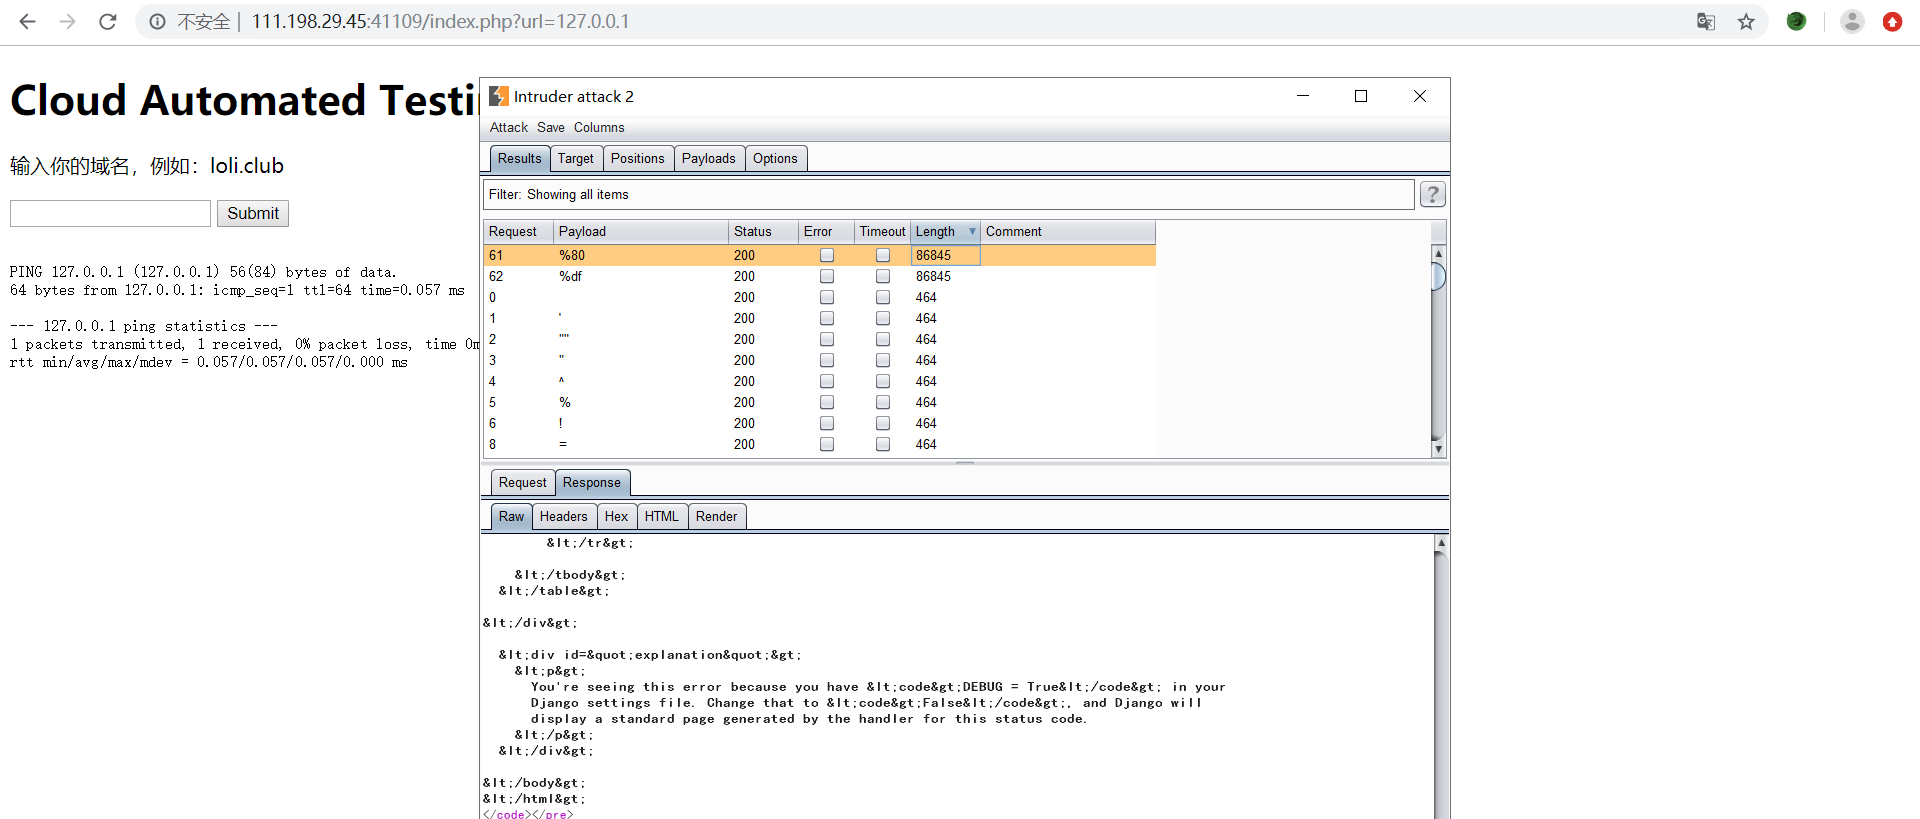Click the Submit button on the web page
This screenshot has height=819, width=1920.
(x=253, y=213)
